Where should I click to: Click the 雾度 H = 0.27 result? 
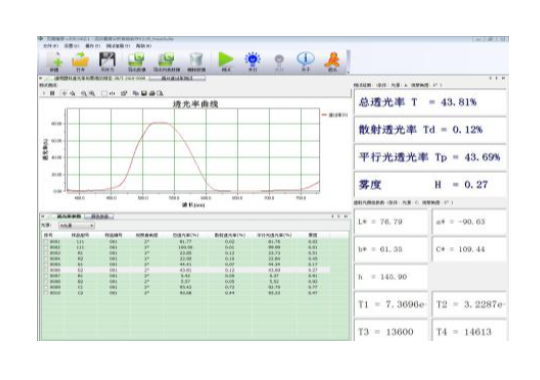(430, 185)
